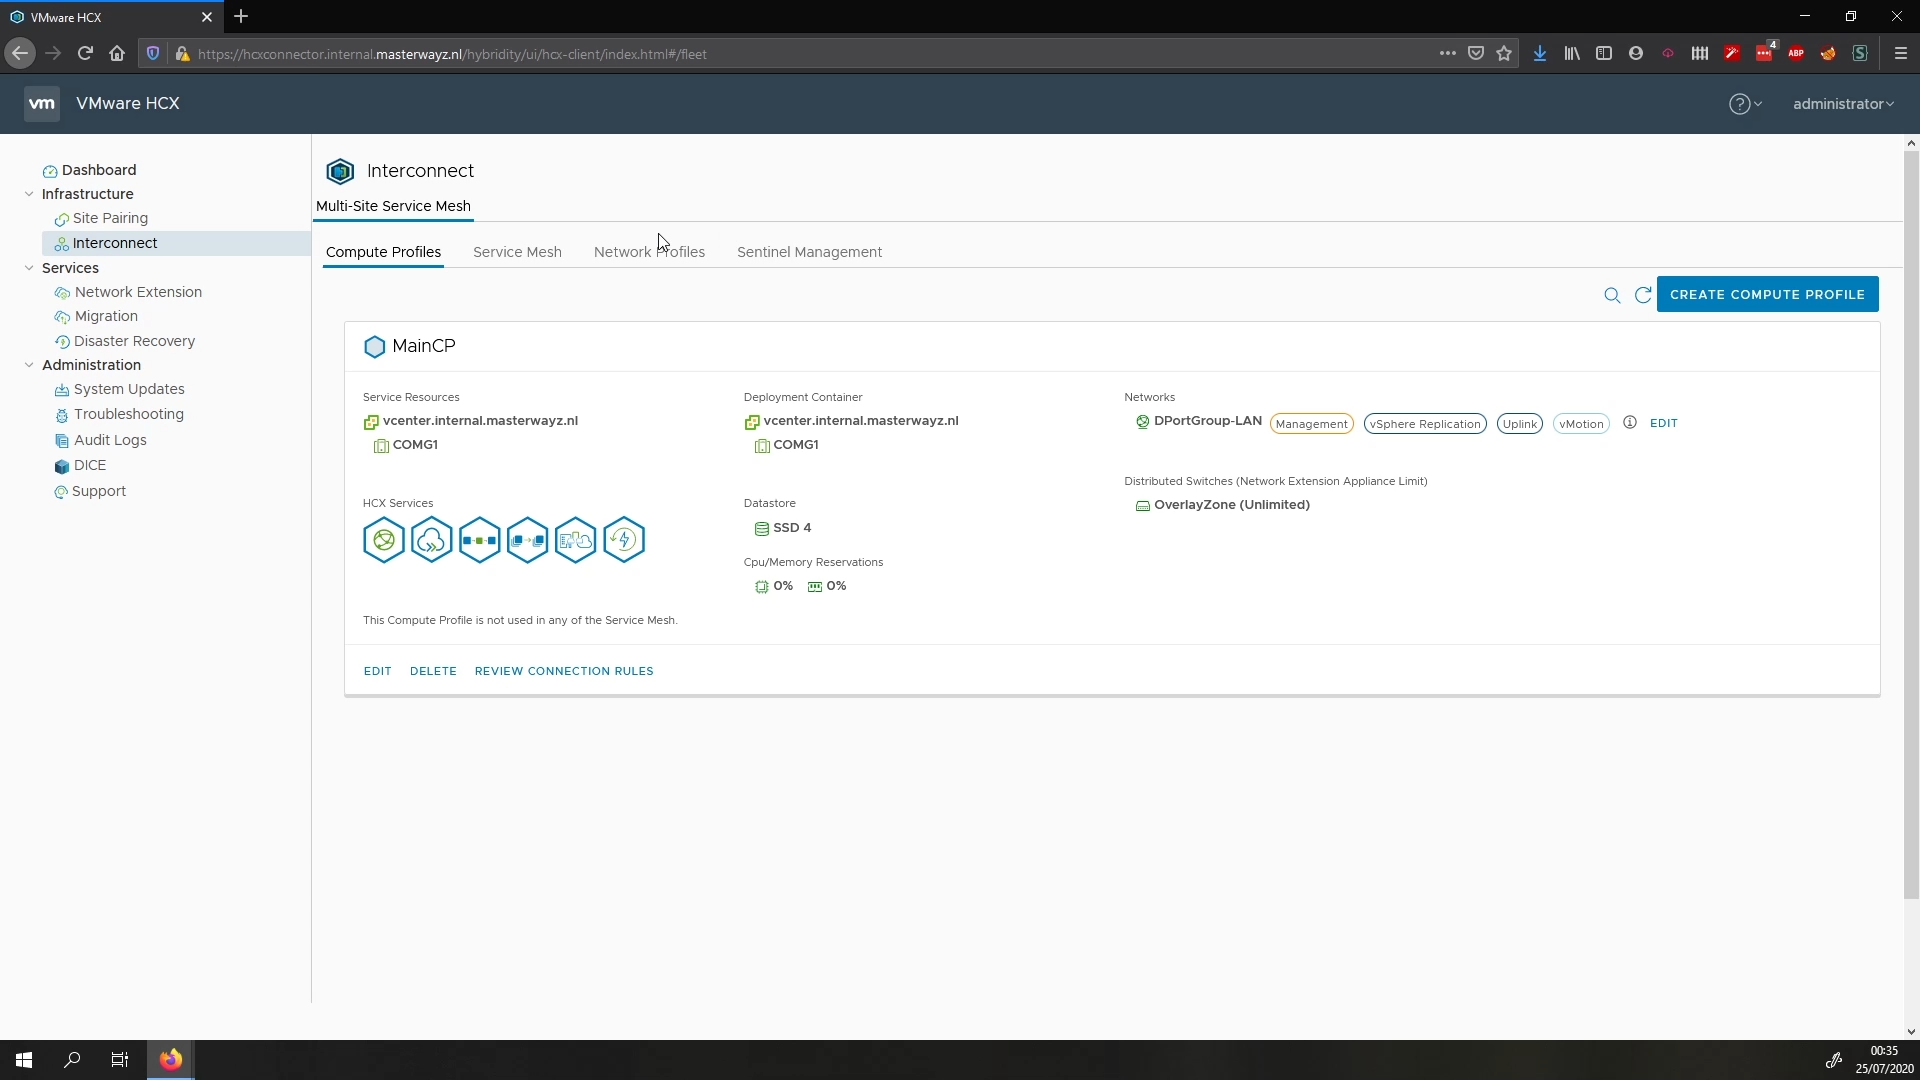Open Windows taskbar search
The image size is (1920, 1080).
[x=72, y=1060]
